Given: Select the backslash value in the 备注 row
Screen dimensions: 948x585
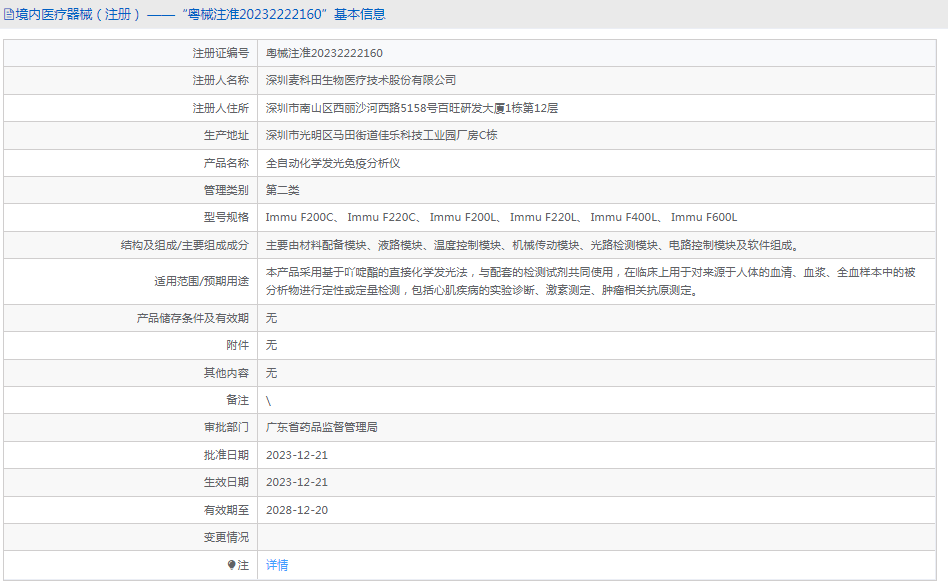Looking at the screenshot, I should click(x=268, y=401).
